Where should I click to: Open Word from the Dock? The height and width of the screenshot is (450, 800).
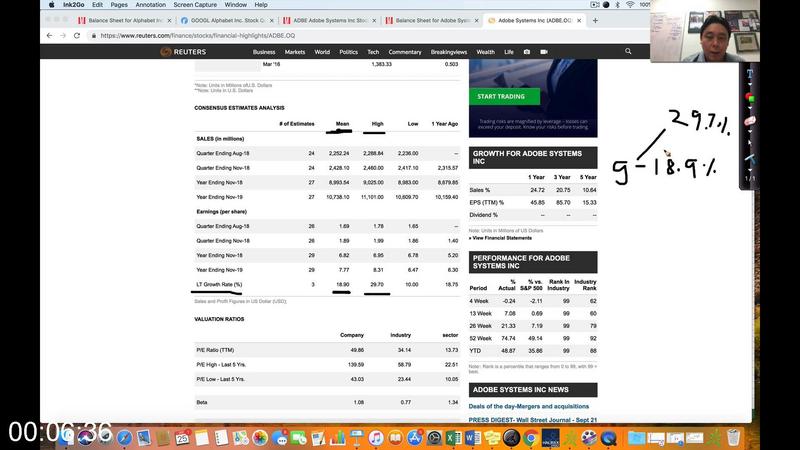[x=472, y=438]
